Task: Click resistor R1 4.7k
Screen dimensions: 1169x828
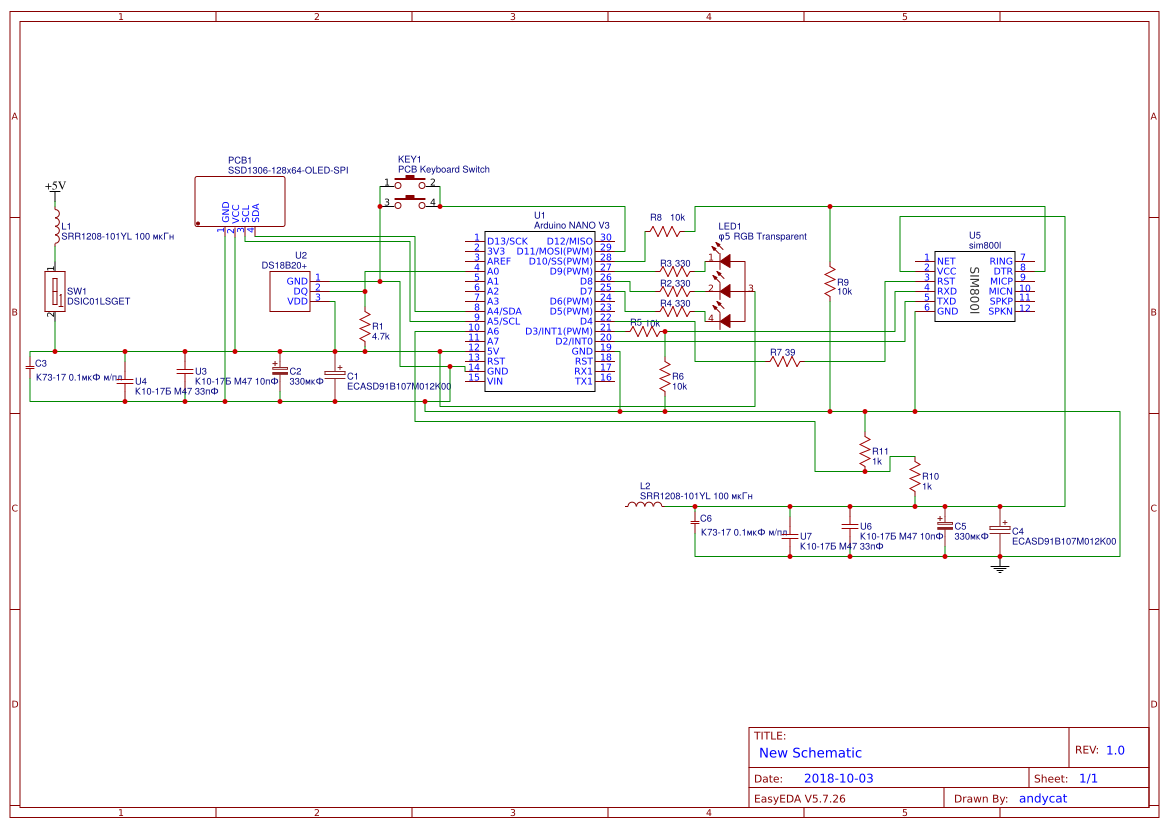Action: coord(365,325)
